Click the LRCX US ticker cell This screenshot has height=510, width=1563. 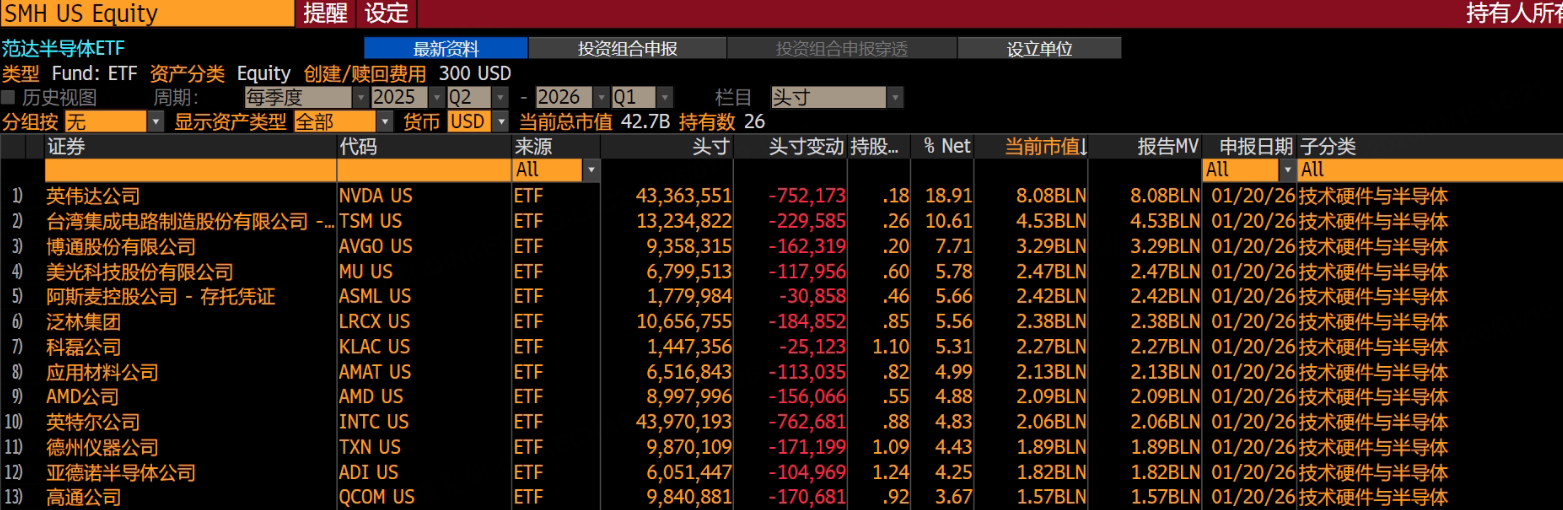[374, 321]
